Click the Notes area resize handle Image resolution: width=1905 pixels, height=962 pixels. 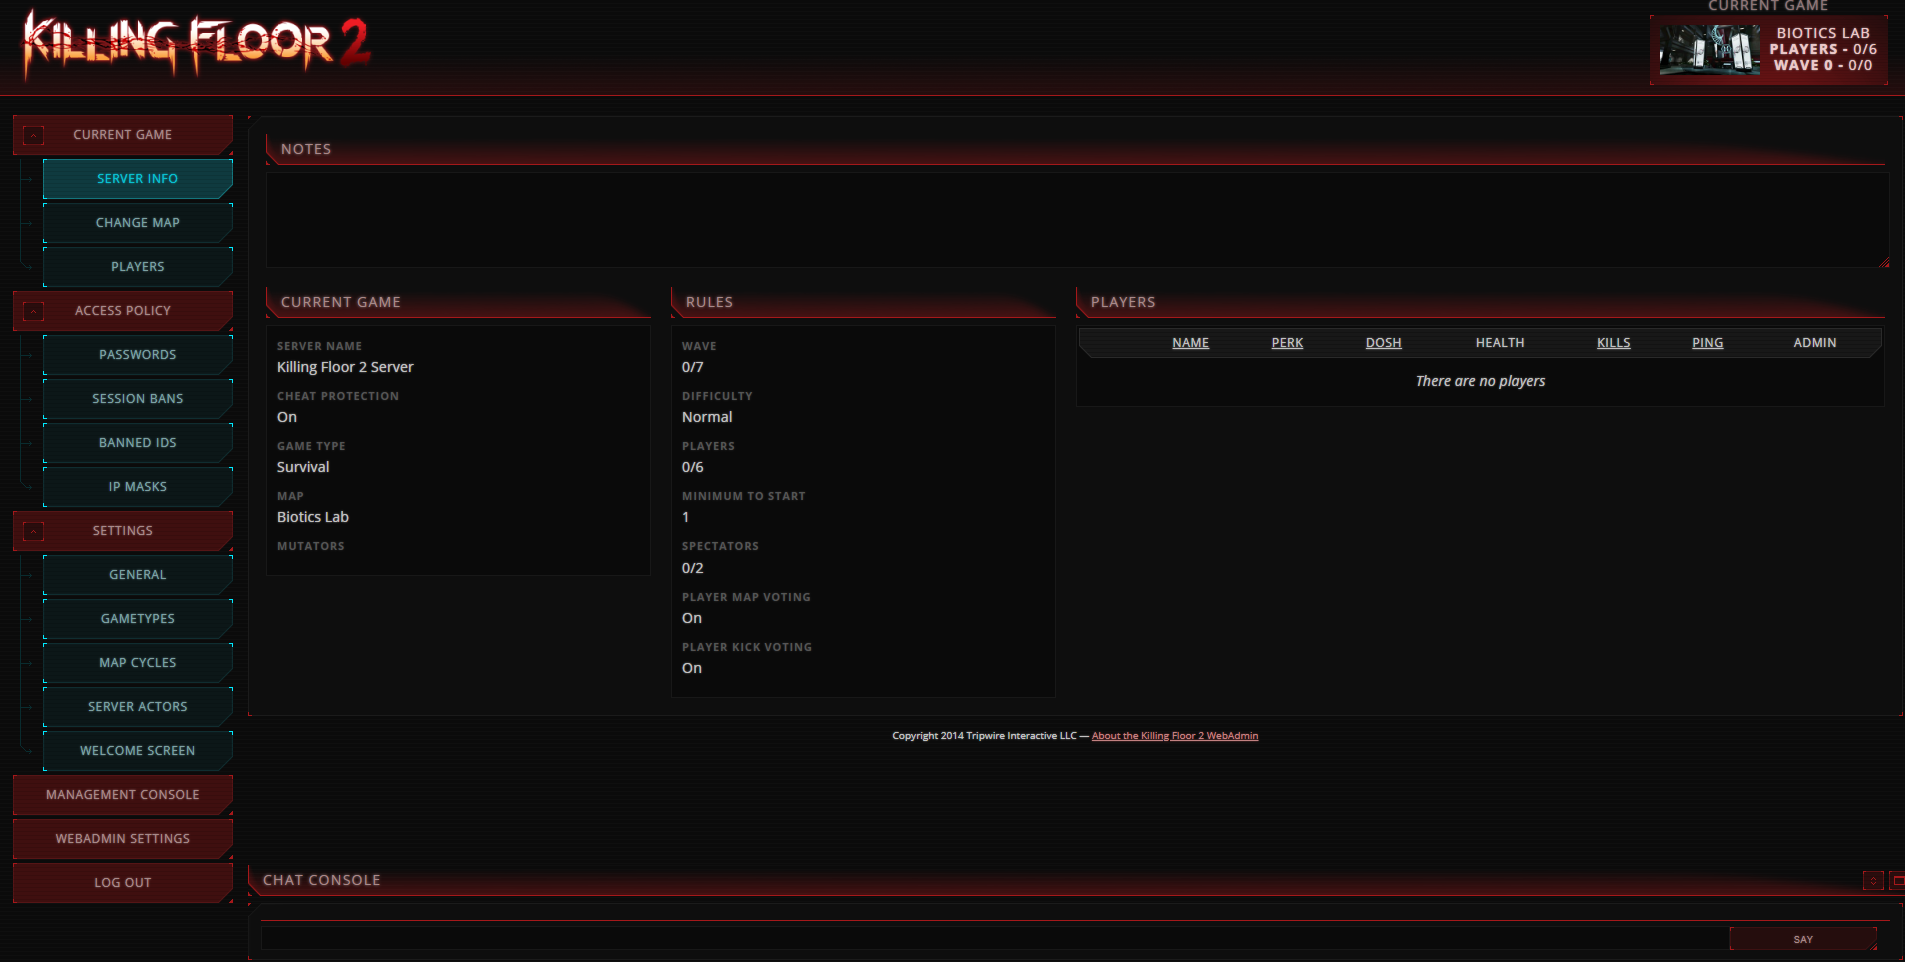click(x=1884, y=263)
